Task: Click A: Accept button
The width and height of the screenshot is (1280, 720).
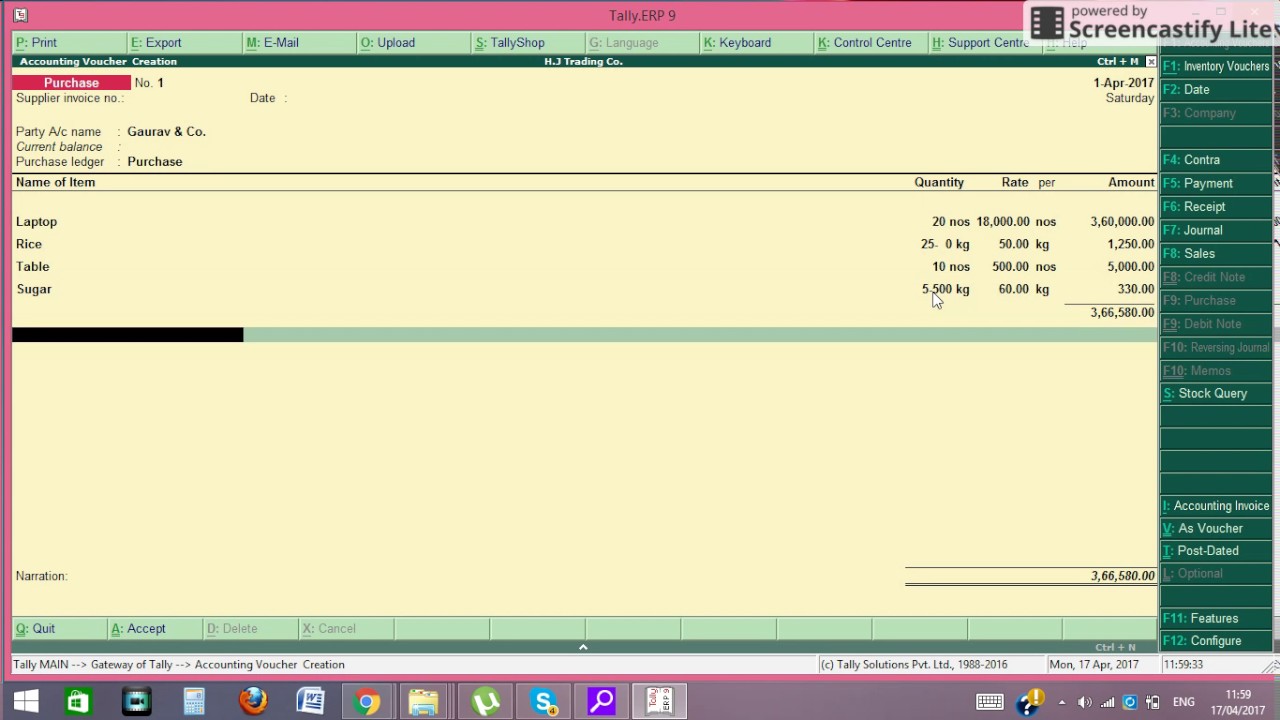Action: tap(155, 629)
